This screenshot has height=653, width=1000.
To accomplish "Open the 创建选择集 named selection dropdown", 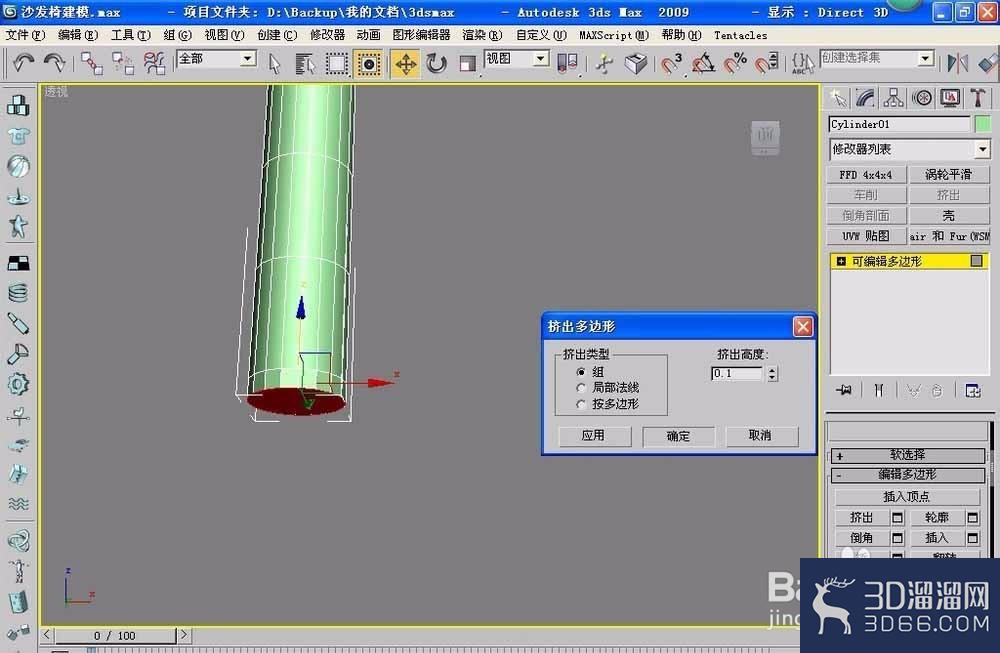I will click(925, 59).
